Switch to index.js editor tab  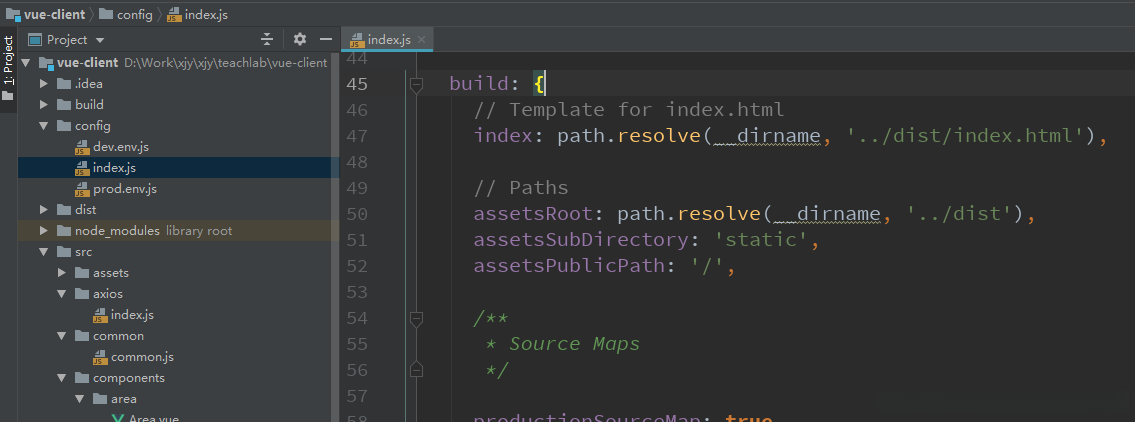pos(388,40)
